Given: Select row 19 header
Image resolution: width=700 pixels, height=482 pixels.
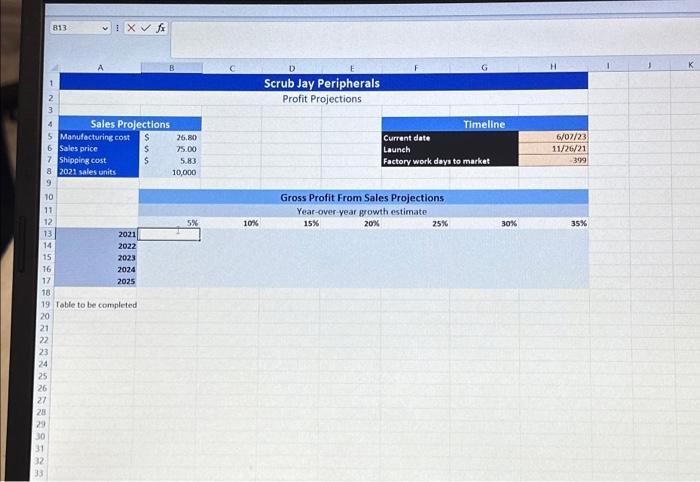Looking at the screenshot, I should point(45,304).
